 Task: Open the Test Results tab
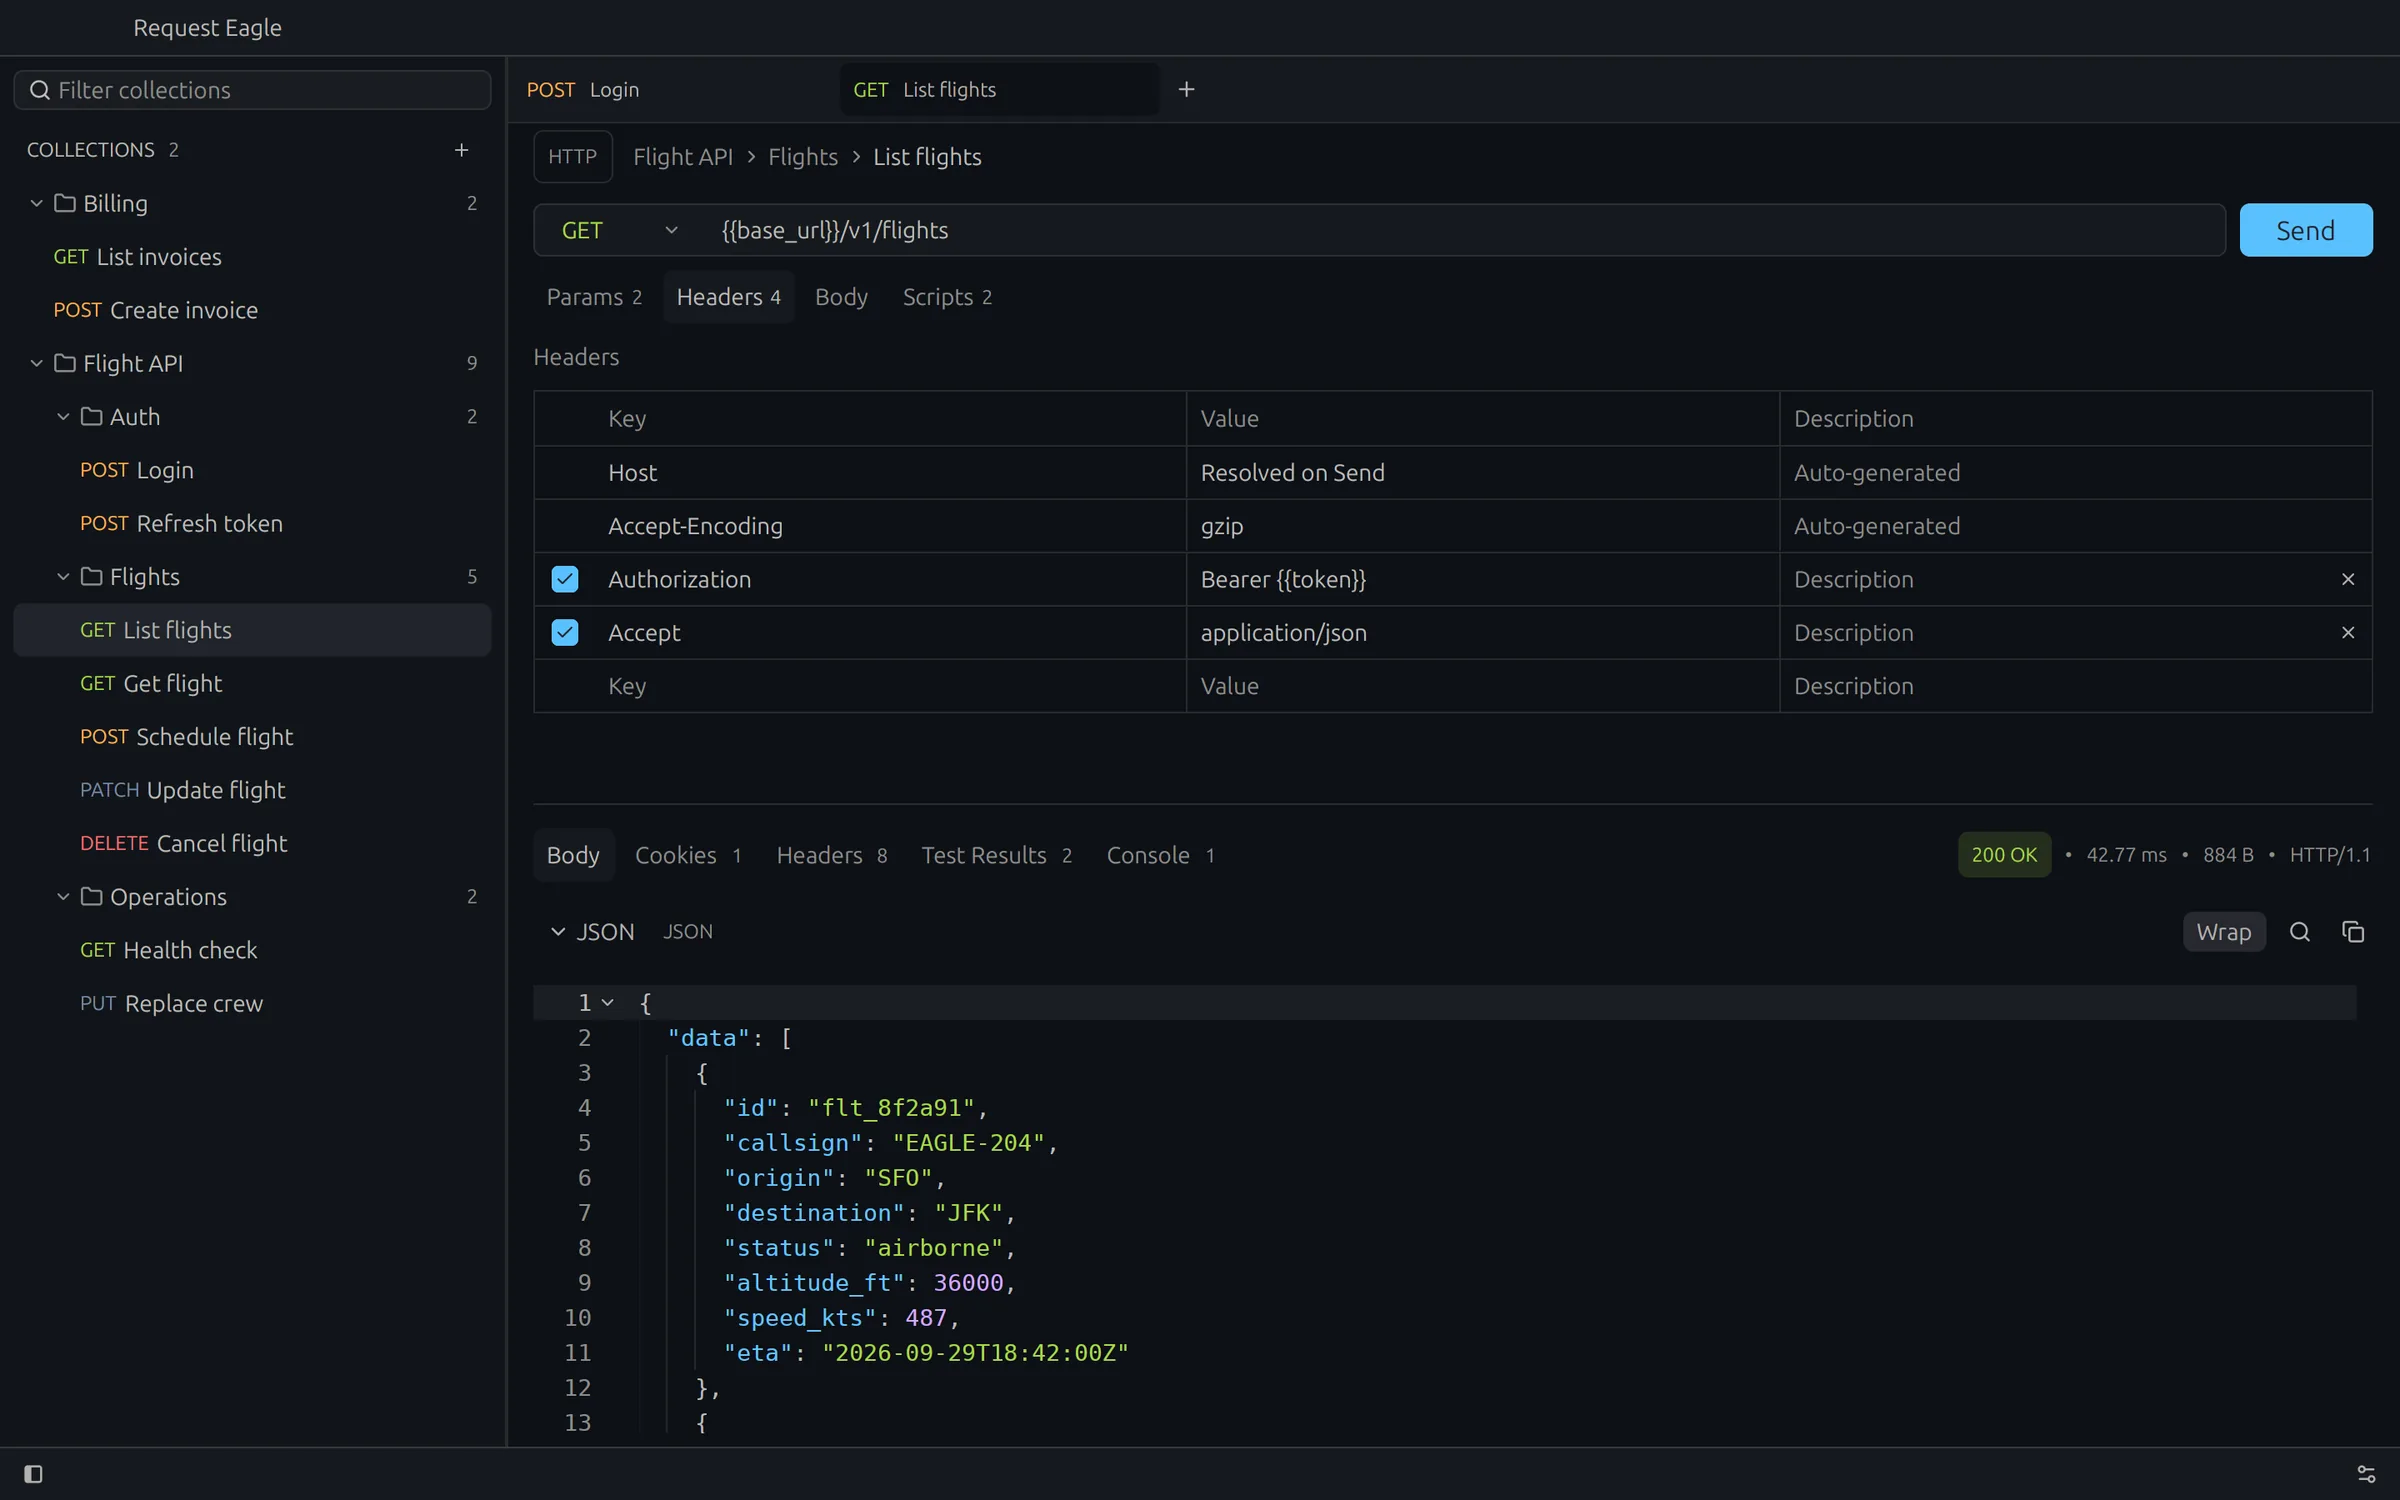pos(996,856)
